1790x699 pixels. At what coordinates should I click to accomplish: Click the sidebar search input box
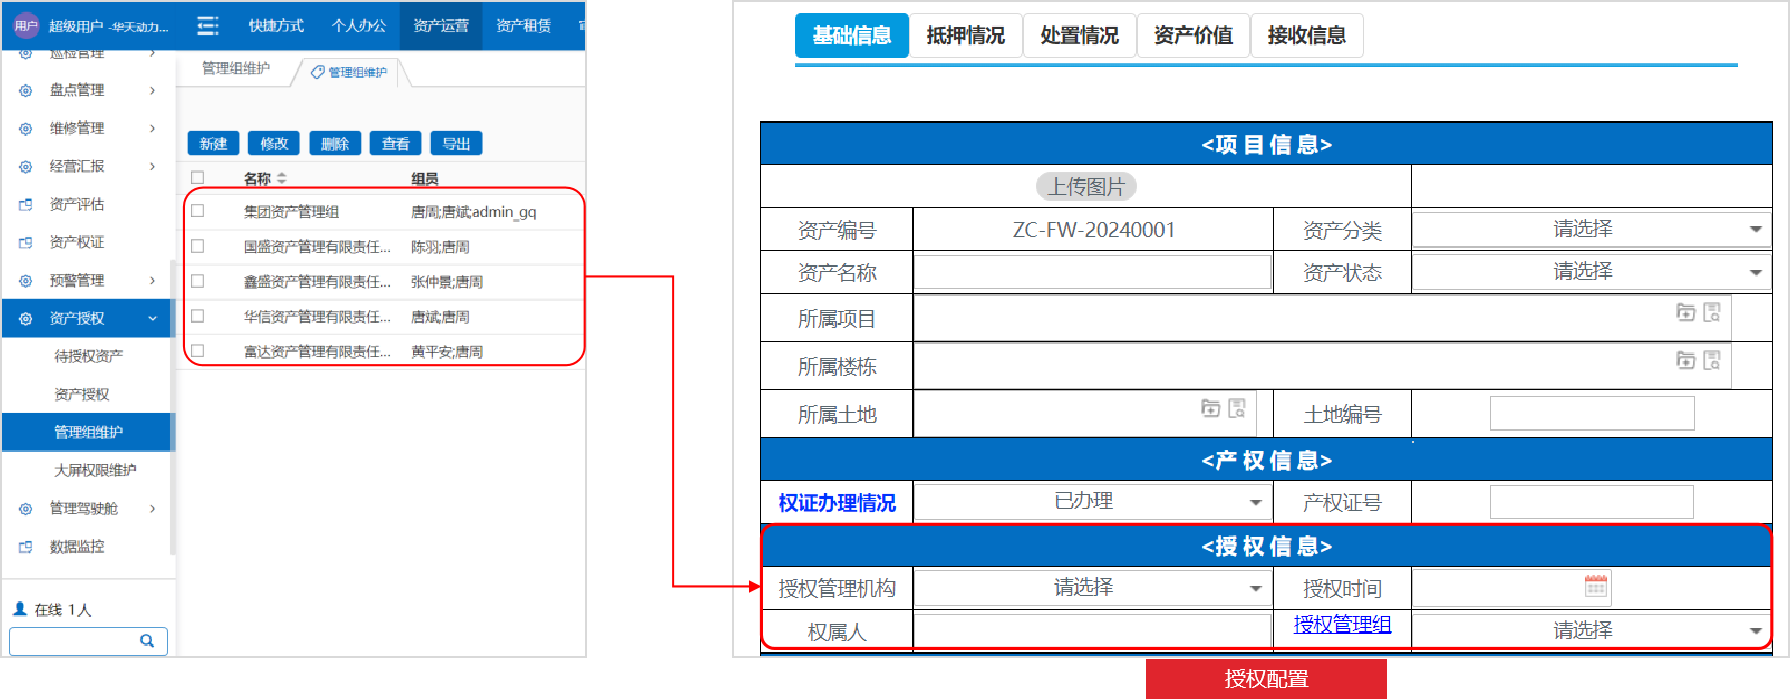coord(88,641)
